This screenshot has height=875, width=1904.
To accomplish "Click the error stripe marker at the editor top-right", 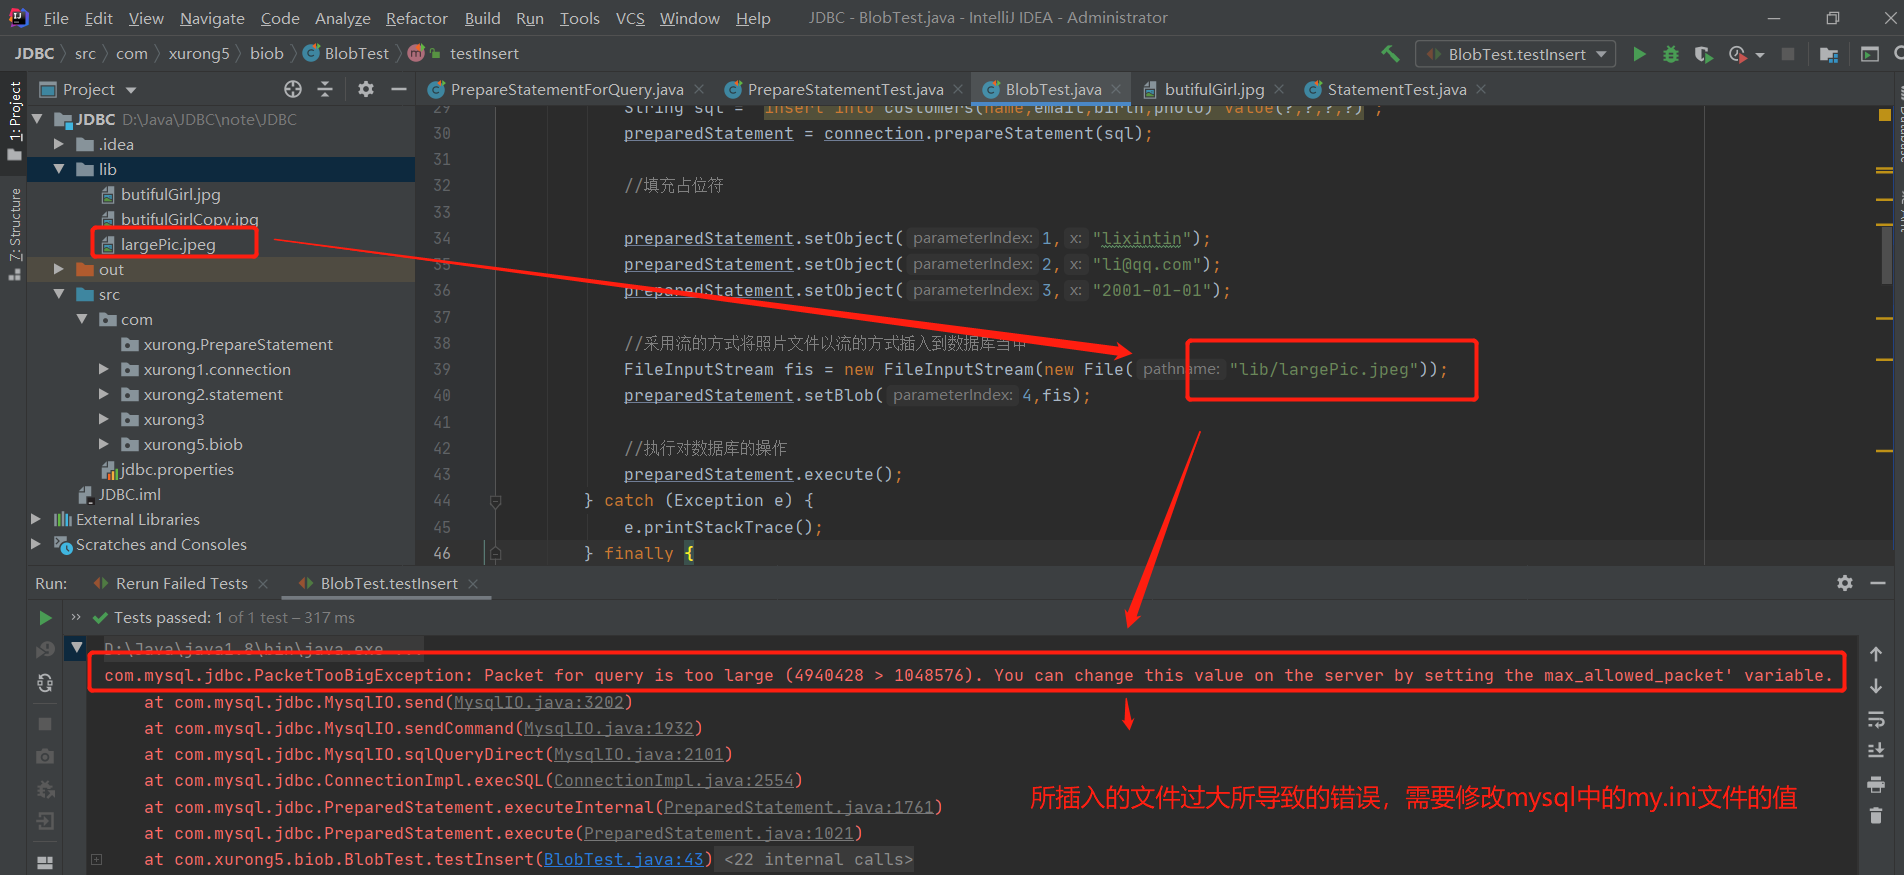I will coord(1885,114).
